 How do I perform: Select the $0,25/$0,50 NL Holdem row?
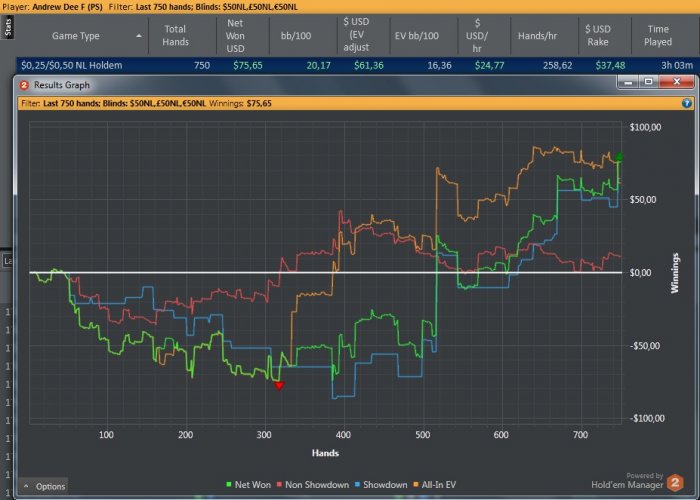[x=356, y=65]
